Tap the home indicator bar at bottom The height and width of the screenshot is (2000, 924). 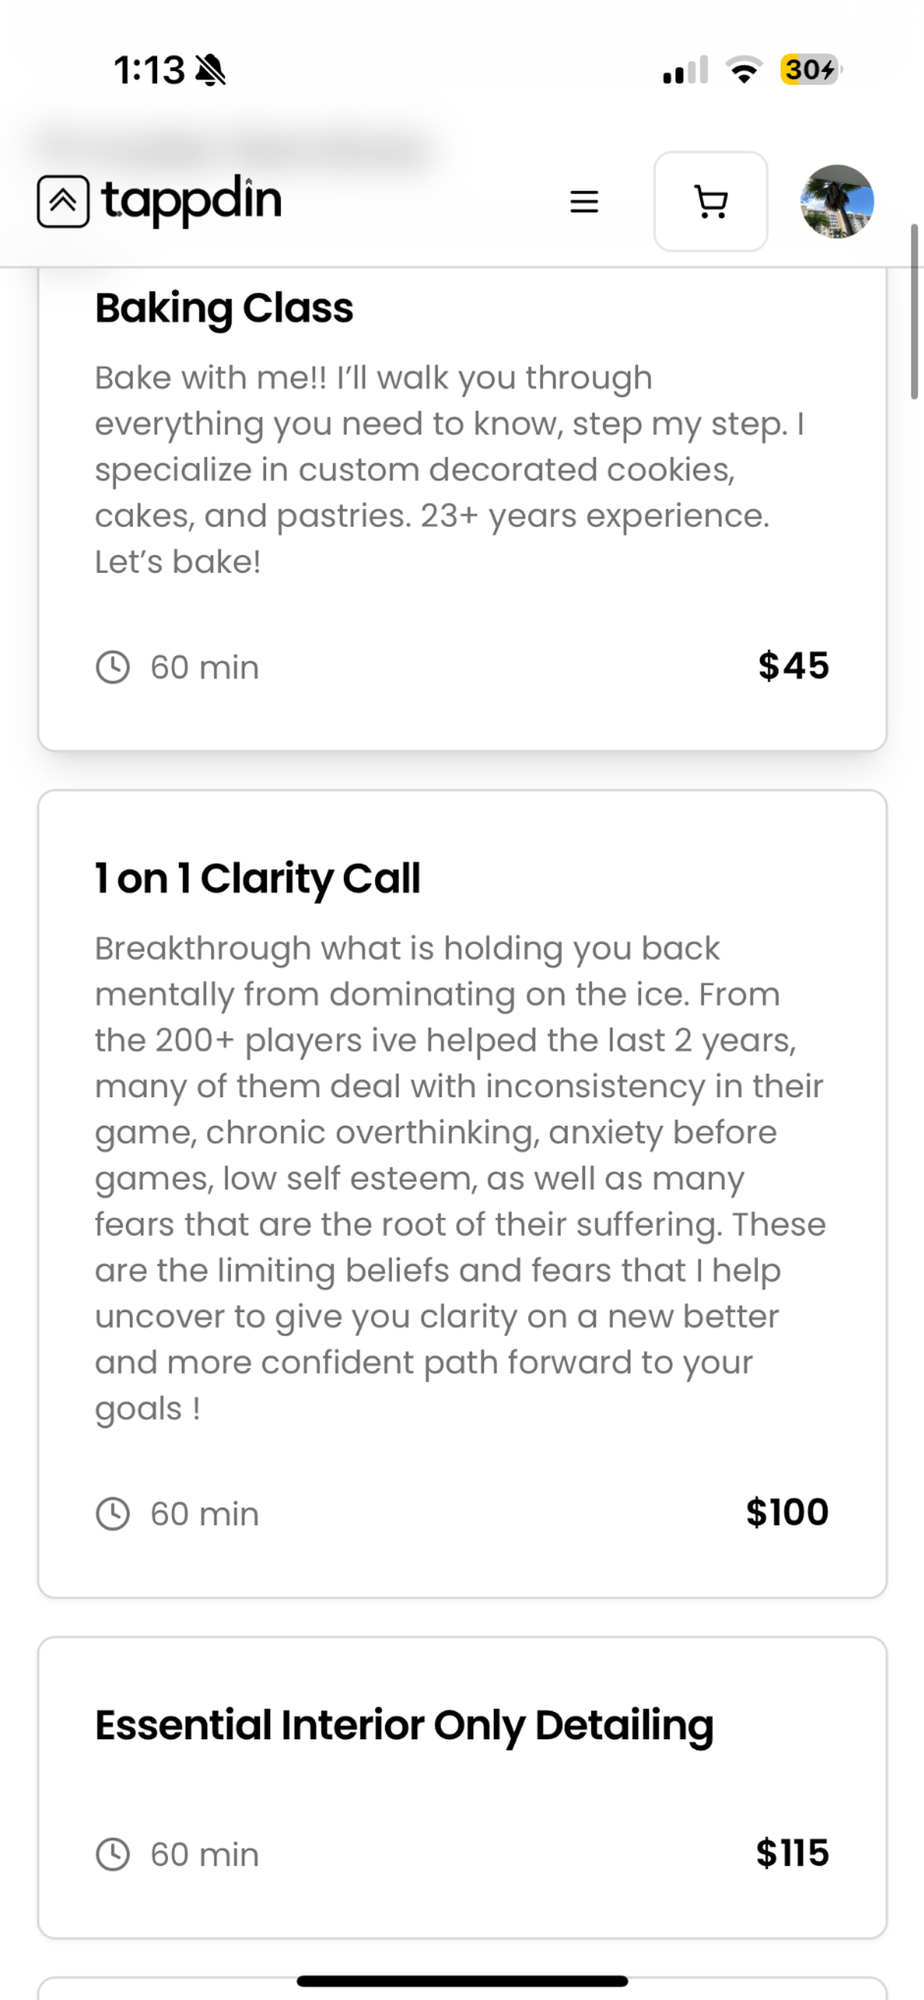[x=462, y=1981]
